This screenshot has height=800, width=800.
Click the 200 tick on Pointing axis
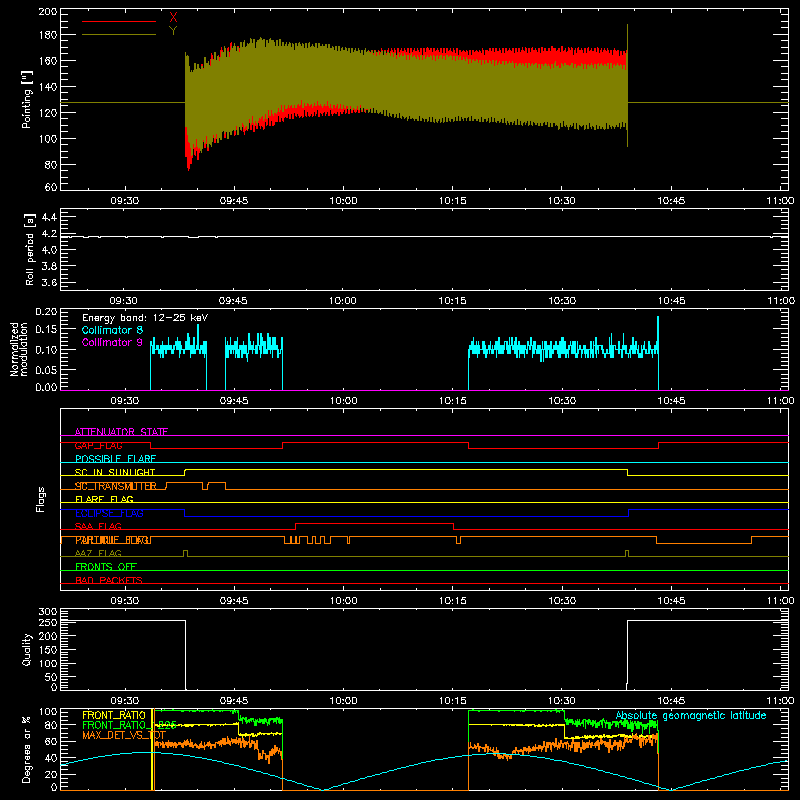[x=47, y=11]
